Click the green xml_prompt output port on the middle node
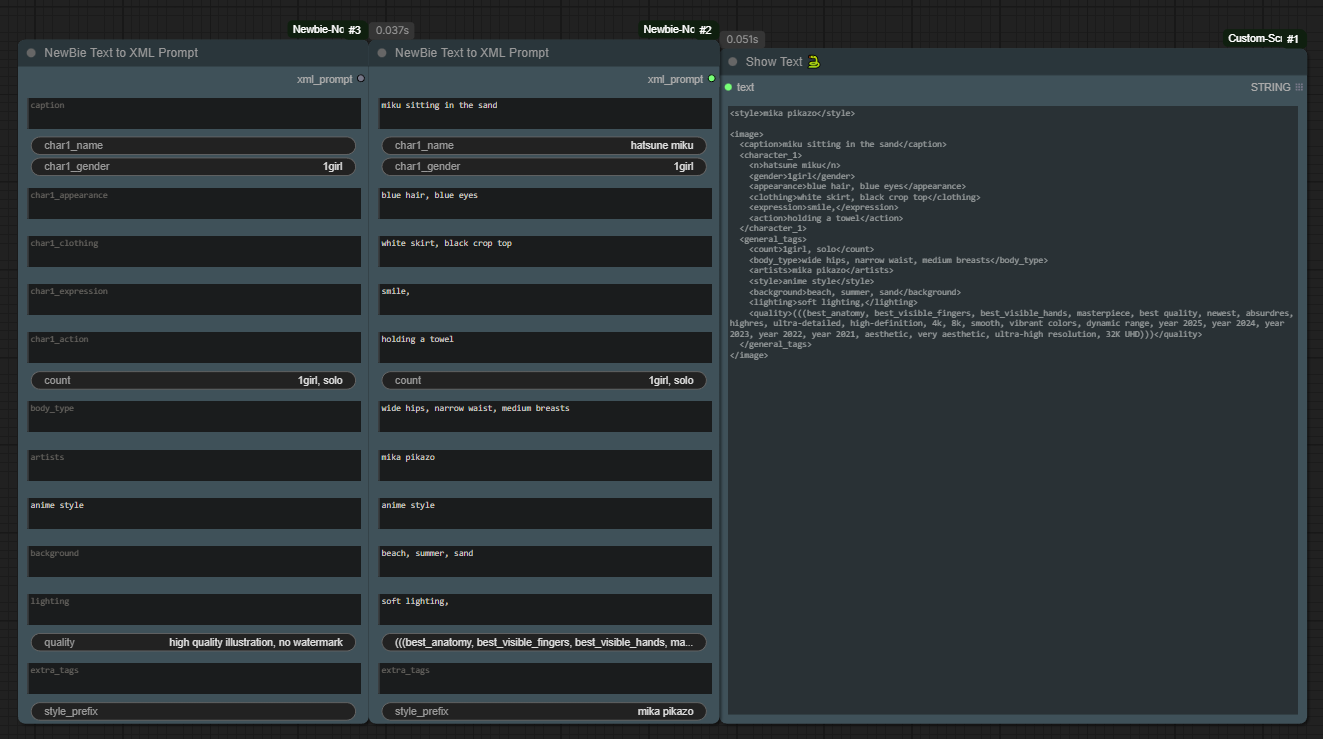 [x=711, y=78]
